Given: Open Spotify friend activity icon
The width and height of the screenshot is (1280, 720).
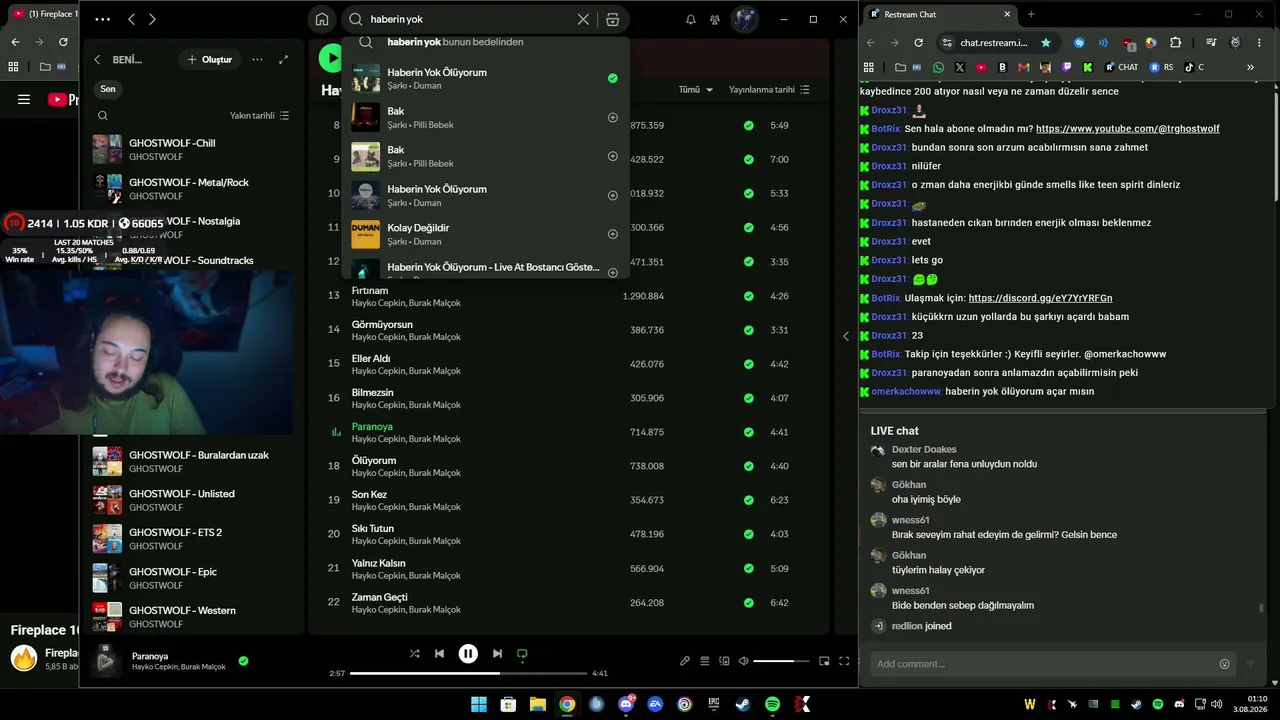Looking at the screenshot, I should 715,19.
